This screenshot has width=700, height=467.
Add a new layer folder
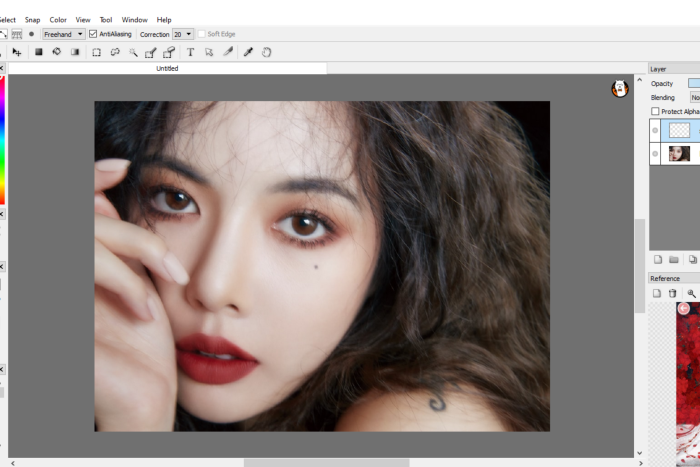tap(674, 259)
